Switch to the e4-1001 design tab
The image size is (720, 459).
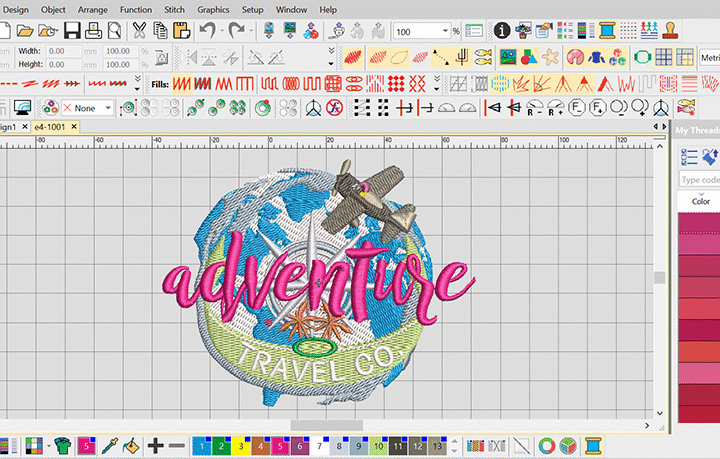pyautogui.click(x=50, y=127)
